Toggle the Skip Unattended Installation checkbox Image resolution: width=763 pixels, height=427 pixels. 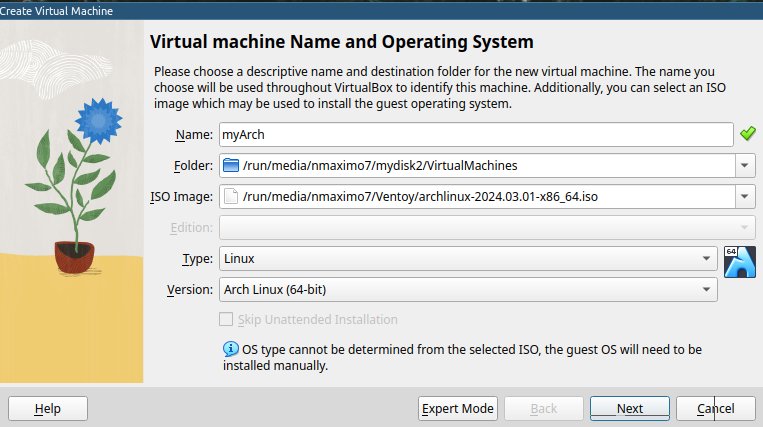pyautogui.click(x=226, y=319)
